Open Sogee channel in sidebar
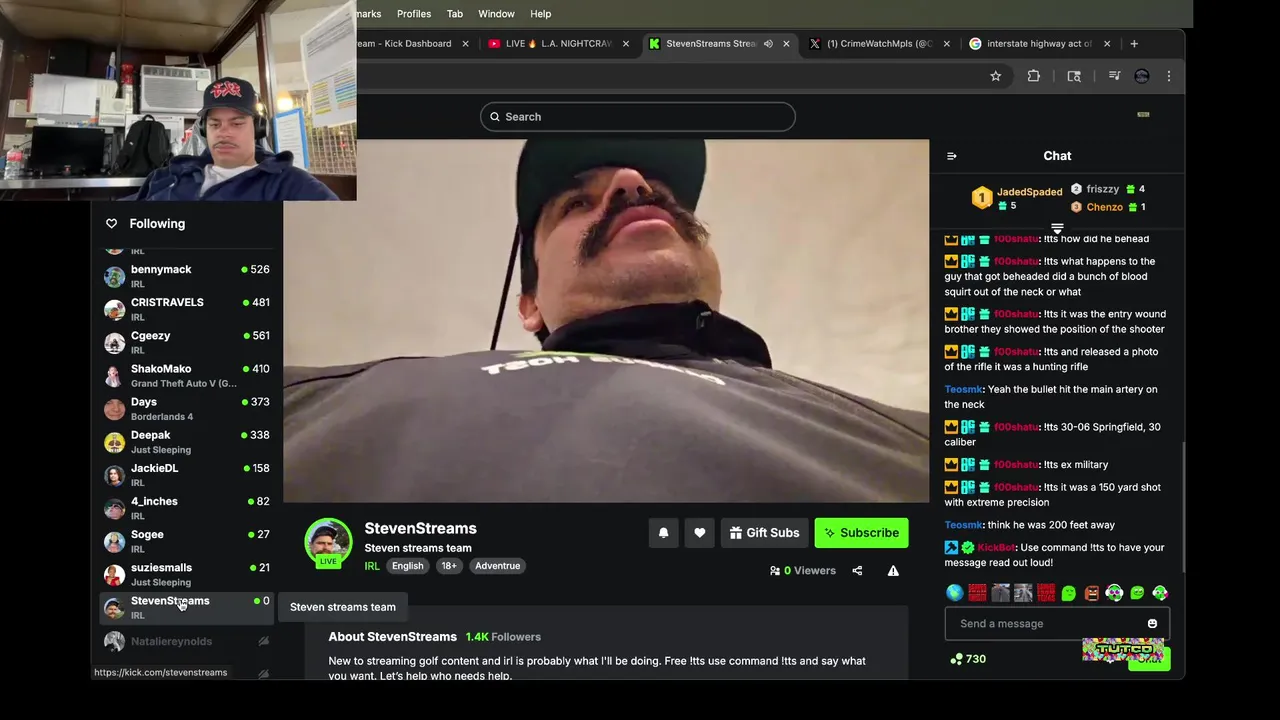Viewport: 1280px width, 720px height. click(187, 540)
